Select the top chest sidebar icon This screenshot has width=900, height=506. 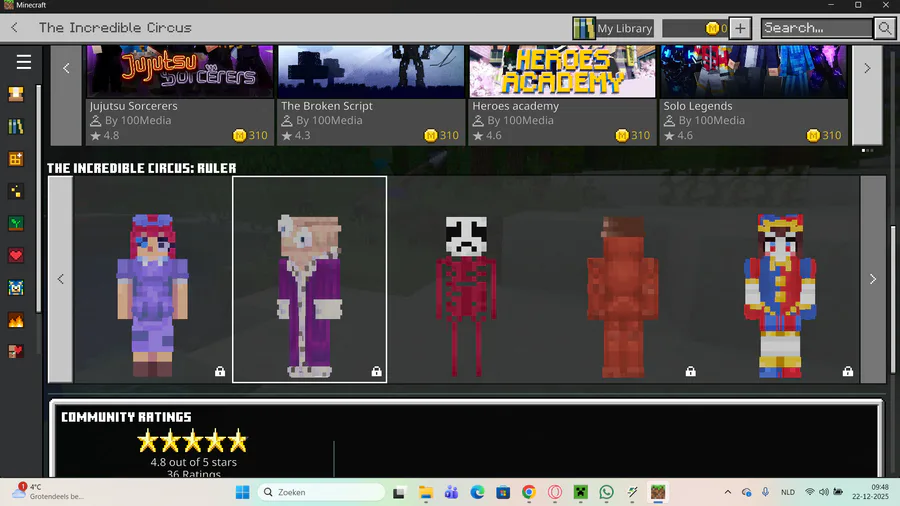click(16, 94)
